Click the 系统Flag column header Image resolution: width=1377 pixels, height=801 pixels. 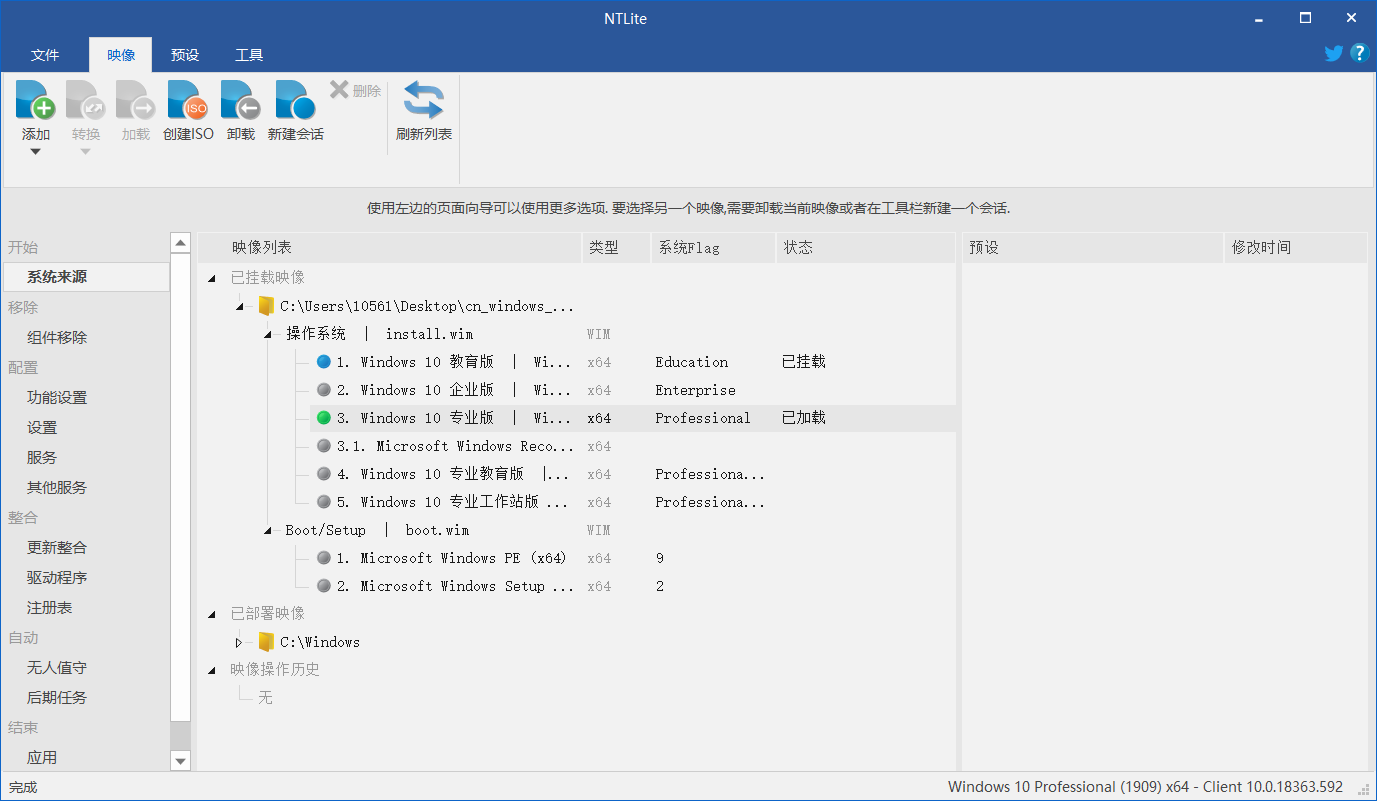coord(713,247)
